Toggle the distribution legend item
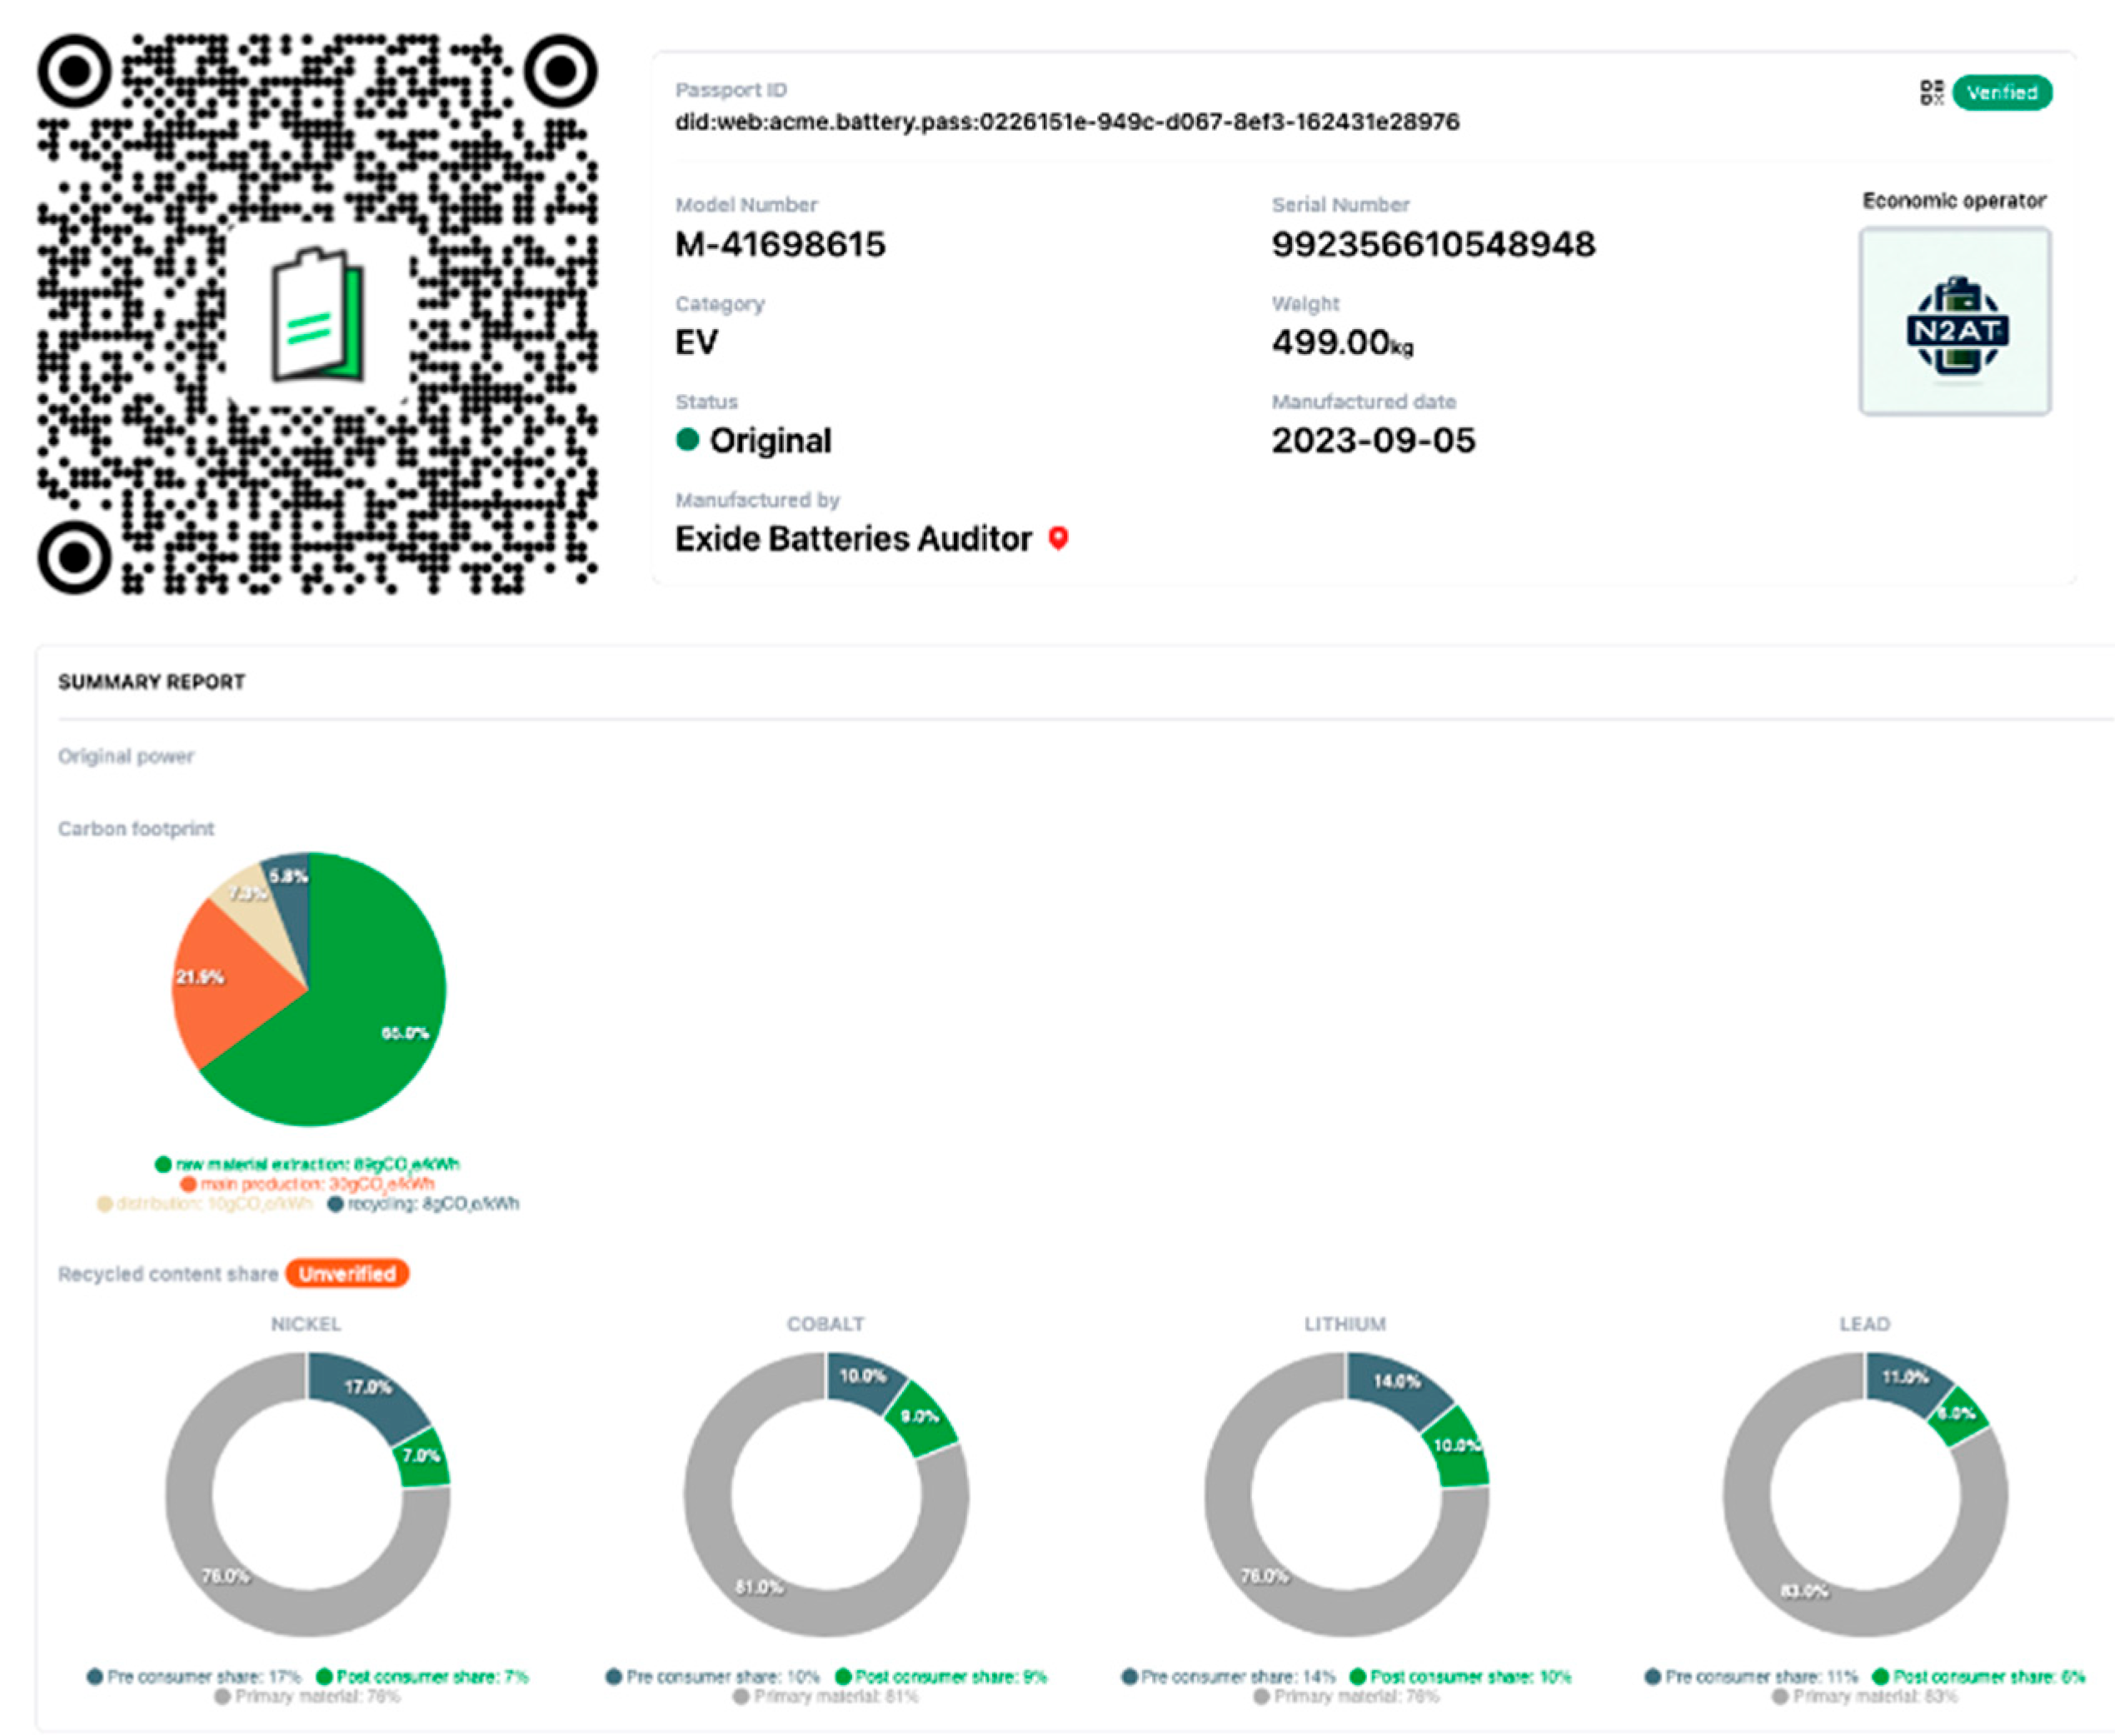 (204, 1203)
